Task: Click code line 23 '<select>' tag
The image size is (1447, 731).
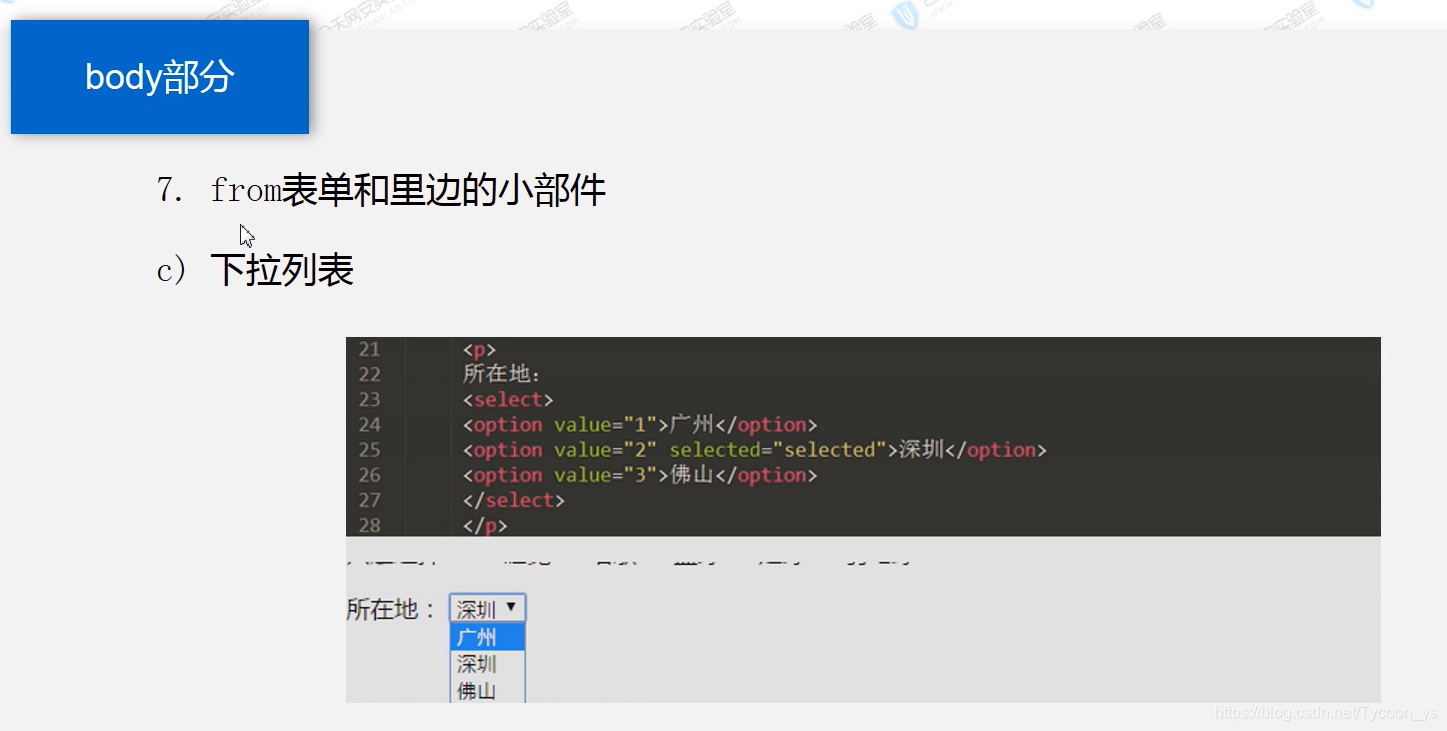Action: (508, 399)
